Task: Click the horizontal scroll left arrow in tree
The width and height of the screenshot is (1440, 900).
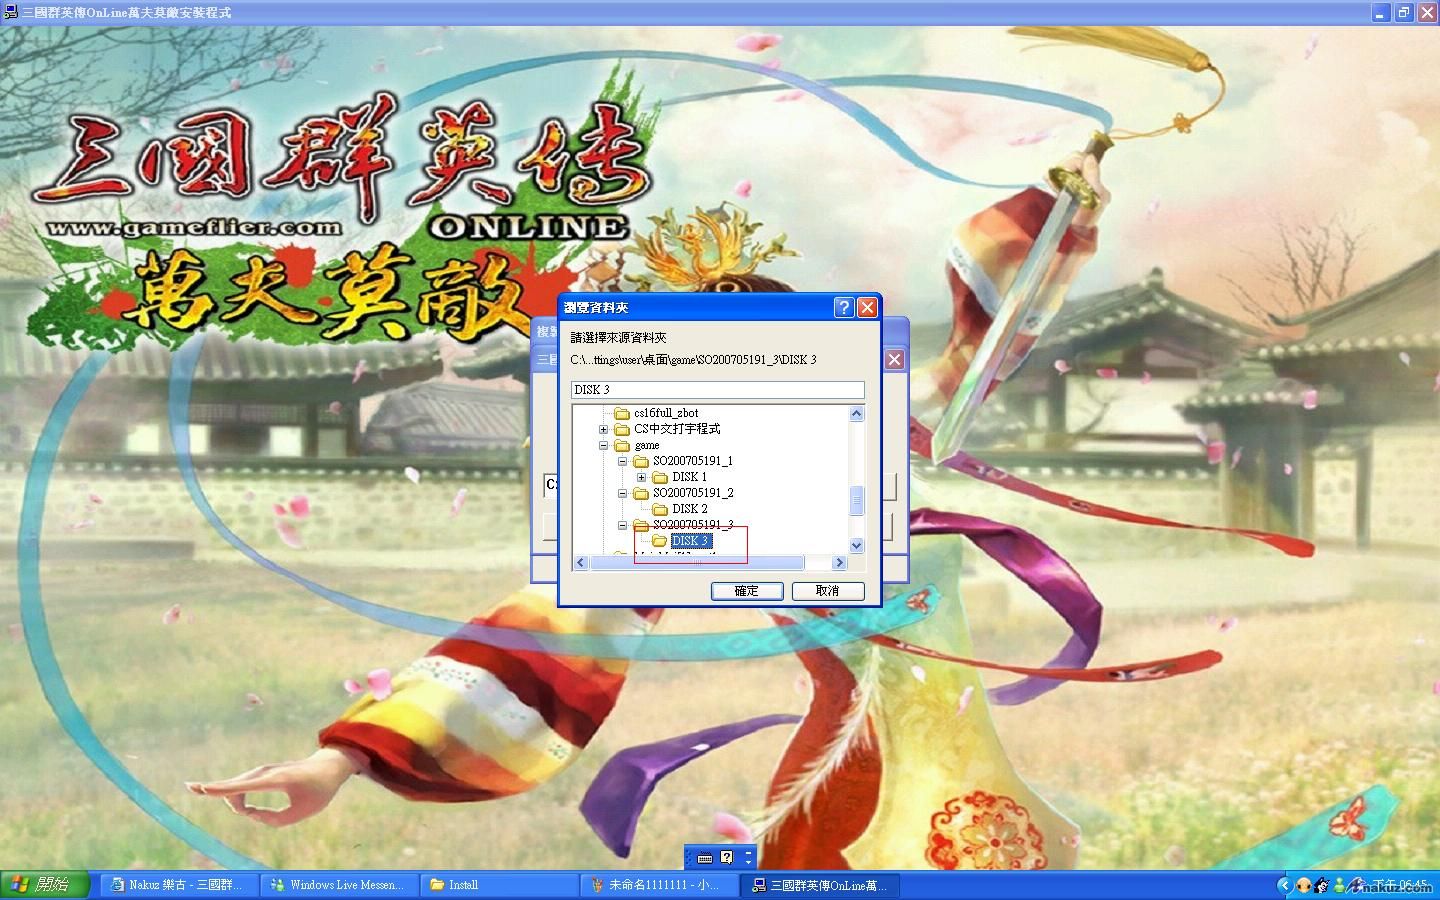Action: pyautogui.click(x=581, y=563)
